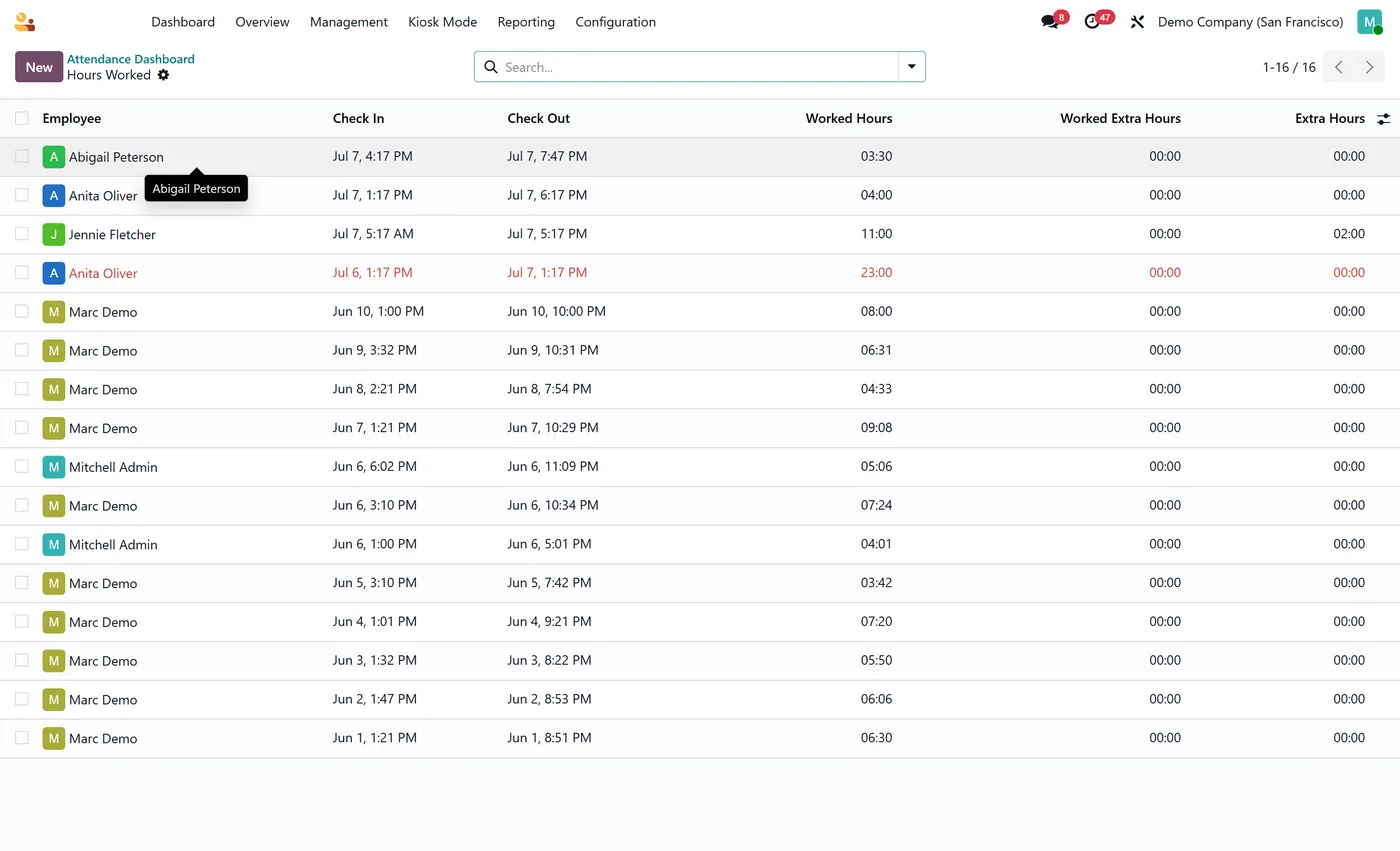Click the 09:08 worked hours cell
1400x851 pixels.
click(x=876, y=427)
